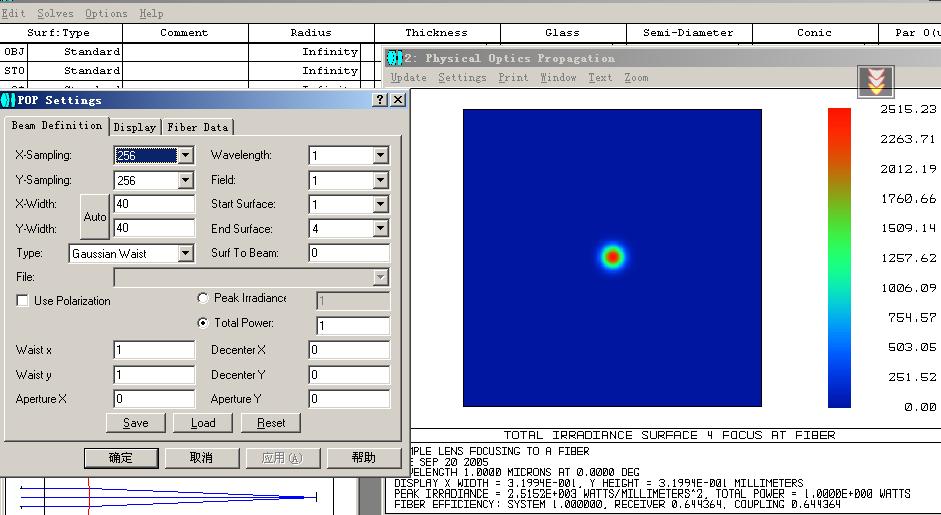Open the Edit menu in lens editor

click(13, 13)
